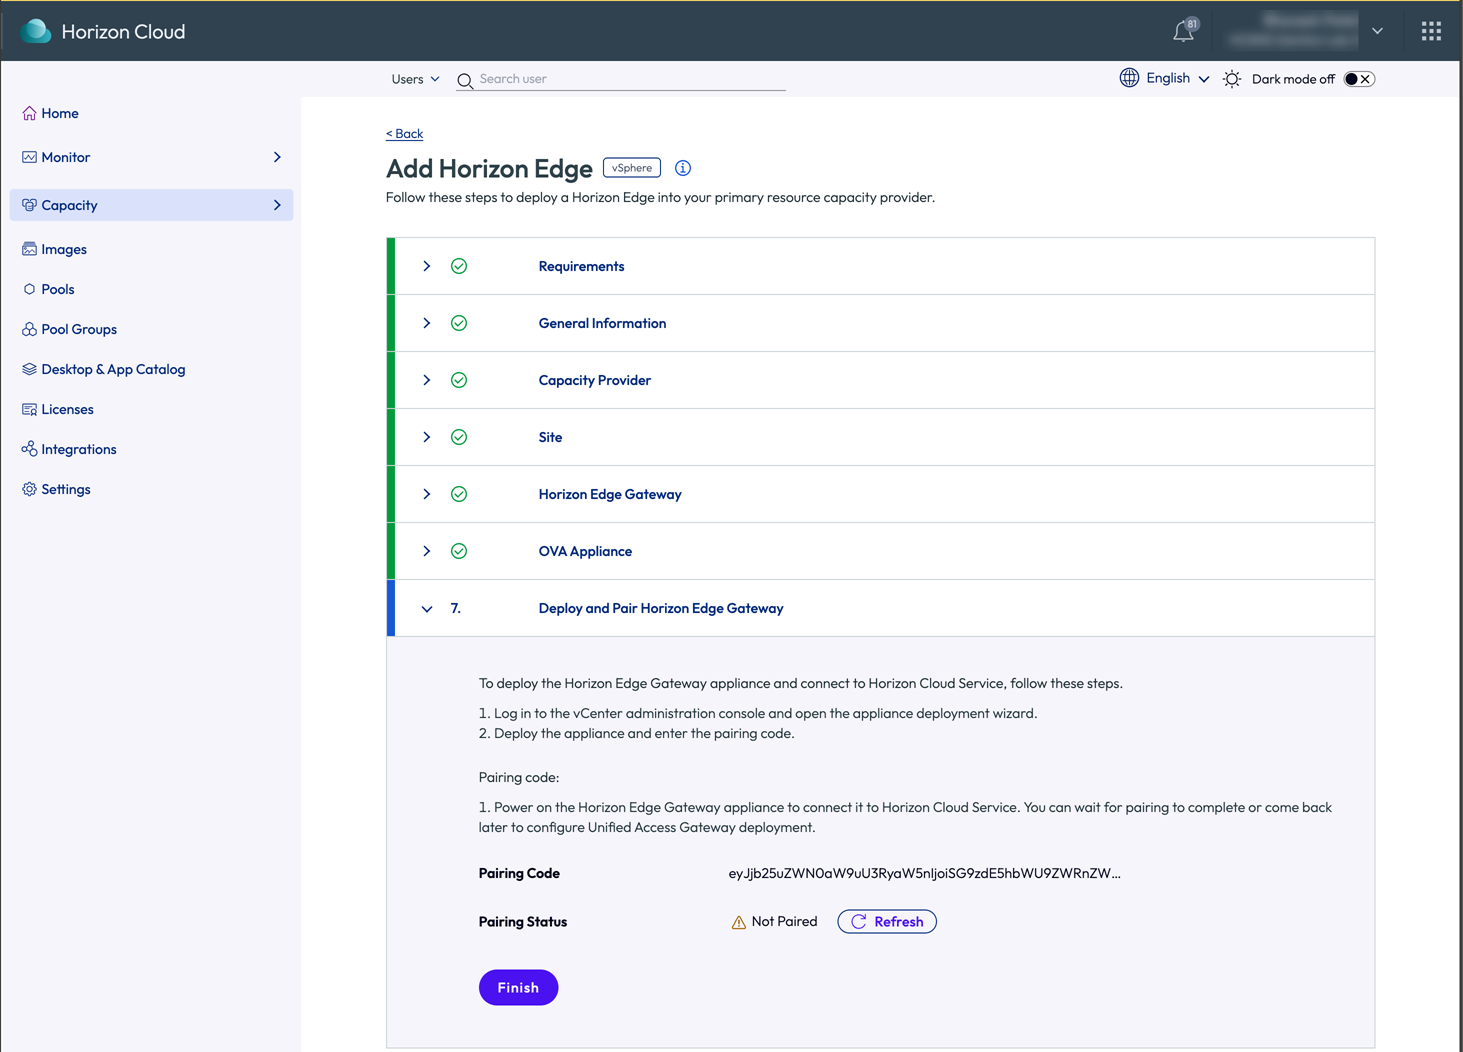
Task: Open Integrations in sidebar
Action: 79,449
